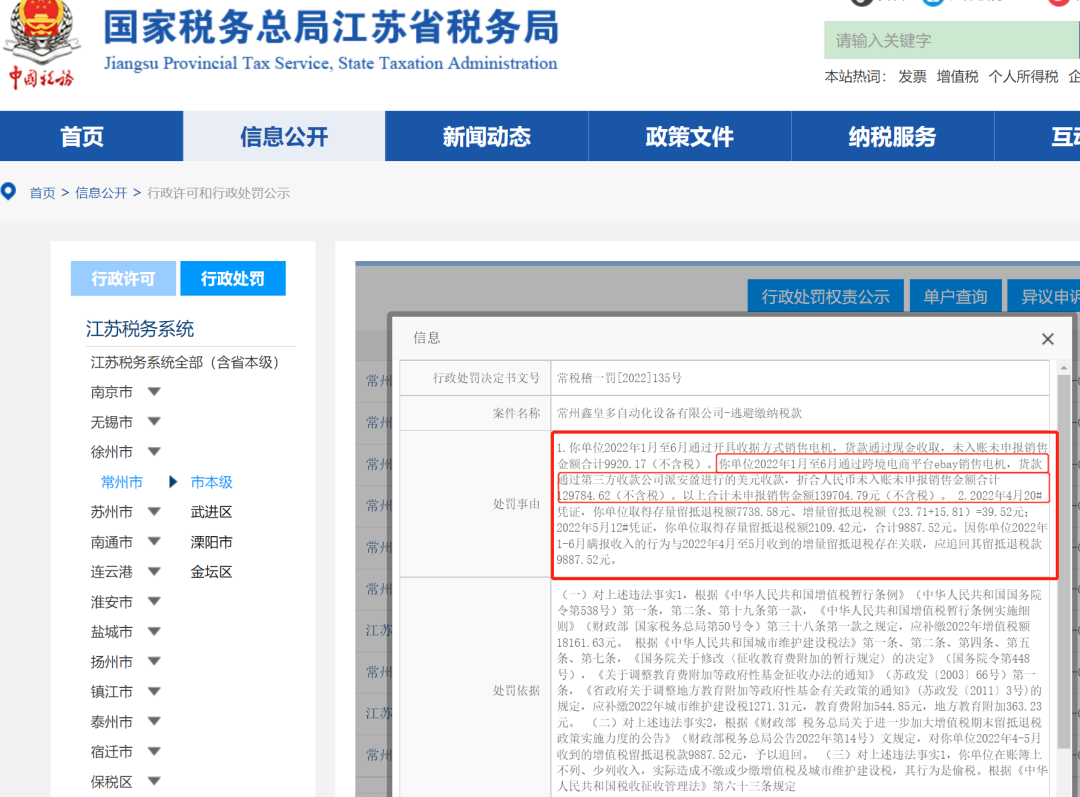The image size is (1080, 797).
Task: Click the 处罚事由 label
Action: point(516,504)
